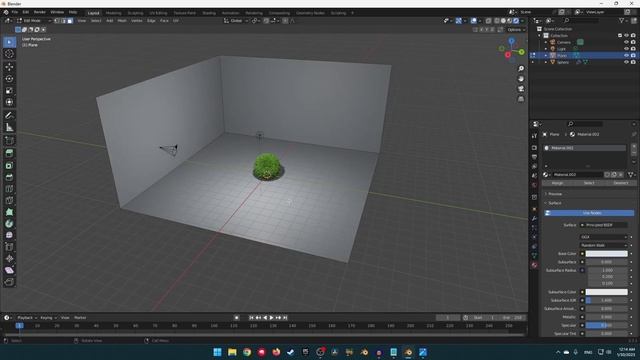Toggle X-Ray display in viewport header

[x=488, y=20]
